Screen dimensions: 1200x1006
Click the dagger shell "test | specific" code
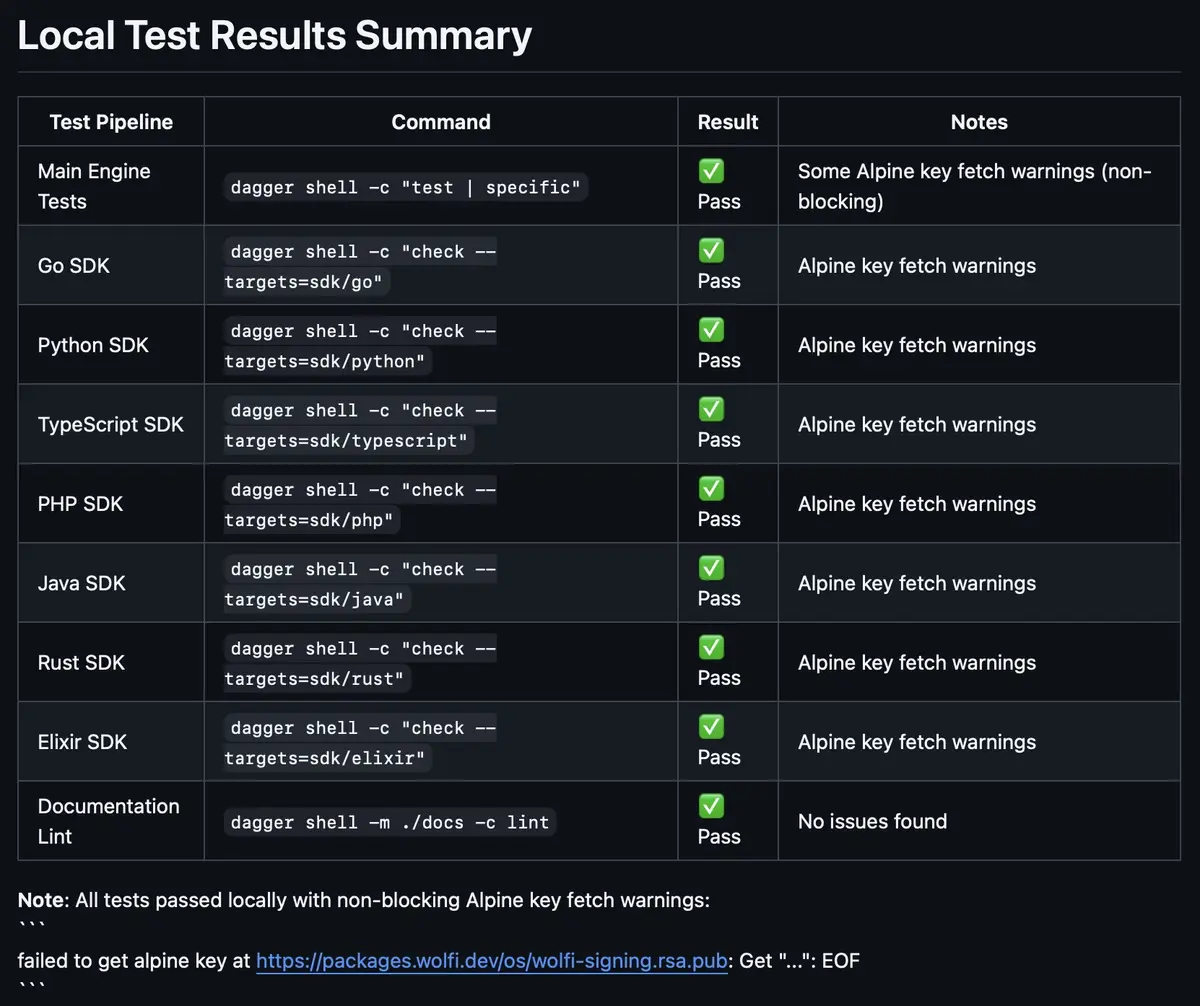pyautogui.click(x=406, y=187)
